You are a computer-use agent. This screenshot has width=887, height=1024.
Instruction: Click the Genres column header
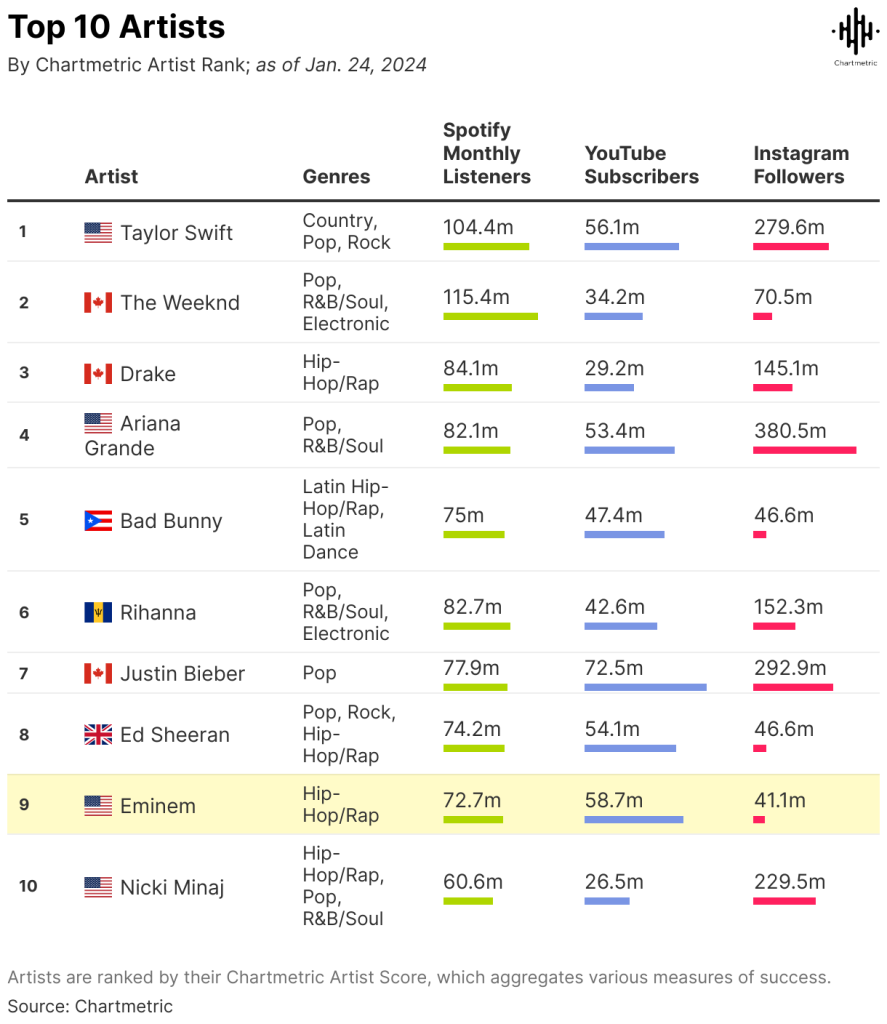336,176
